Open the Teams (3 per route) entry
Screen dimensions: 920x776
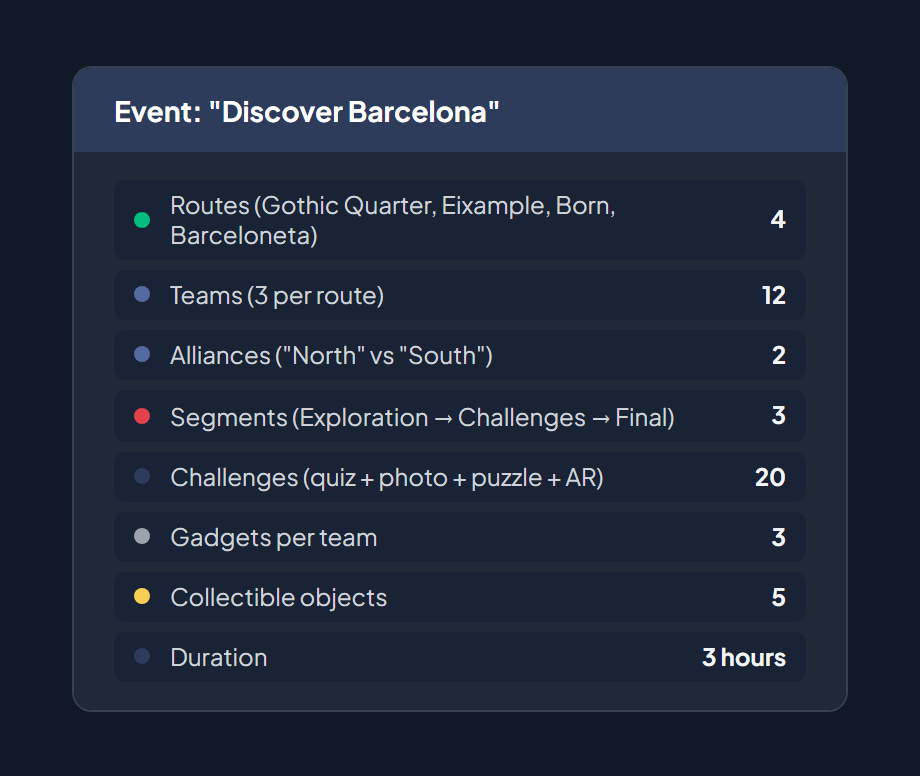[x=458, y=295]
